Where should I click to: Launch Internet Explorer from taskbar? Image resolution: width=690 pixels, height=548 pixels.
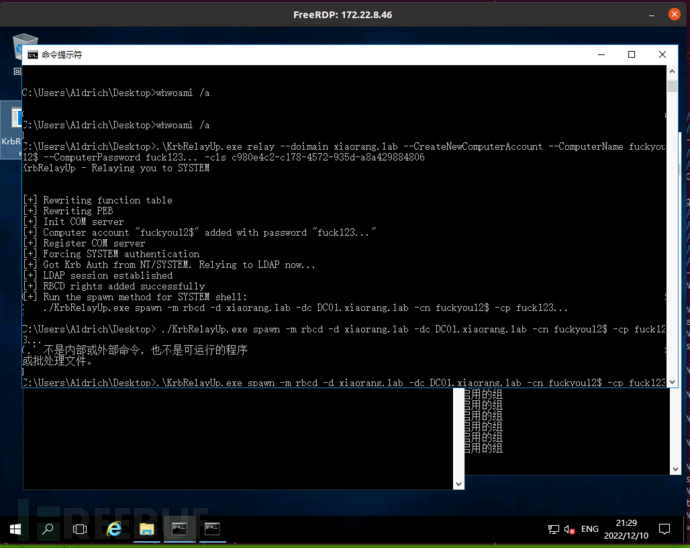click(x=114, y=529)
